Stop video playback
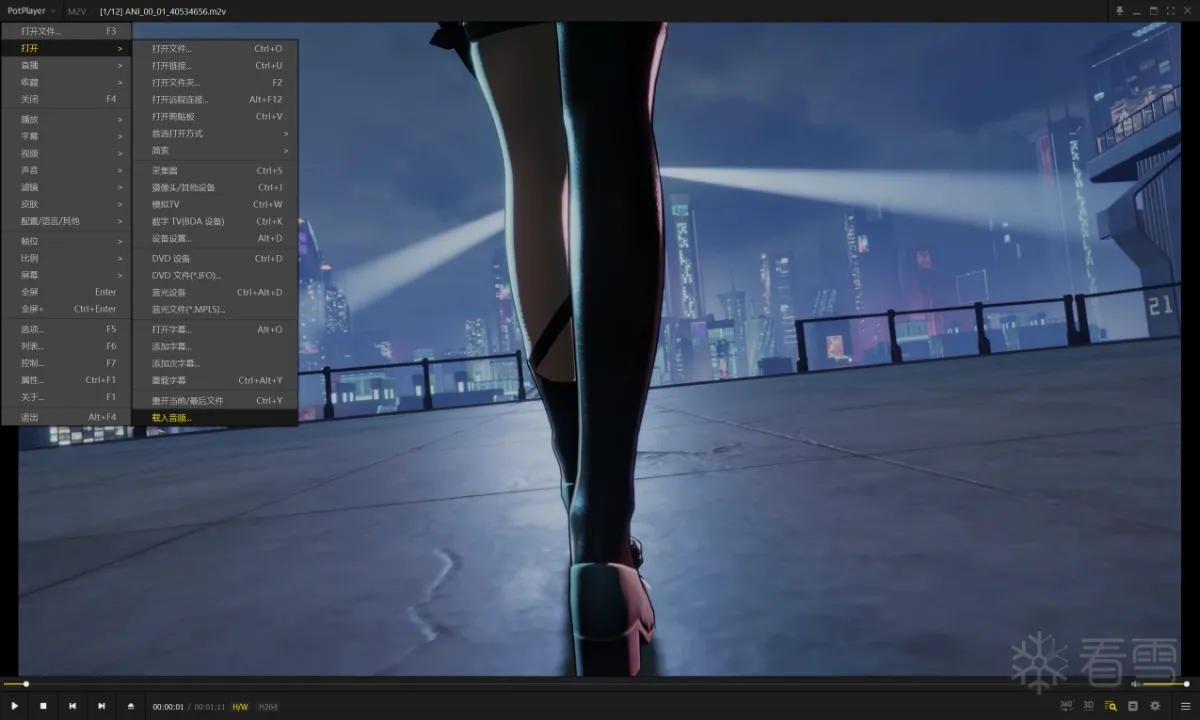 [43, 706]
